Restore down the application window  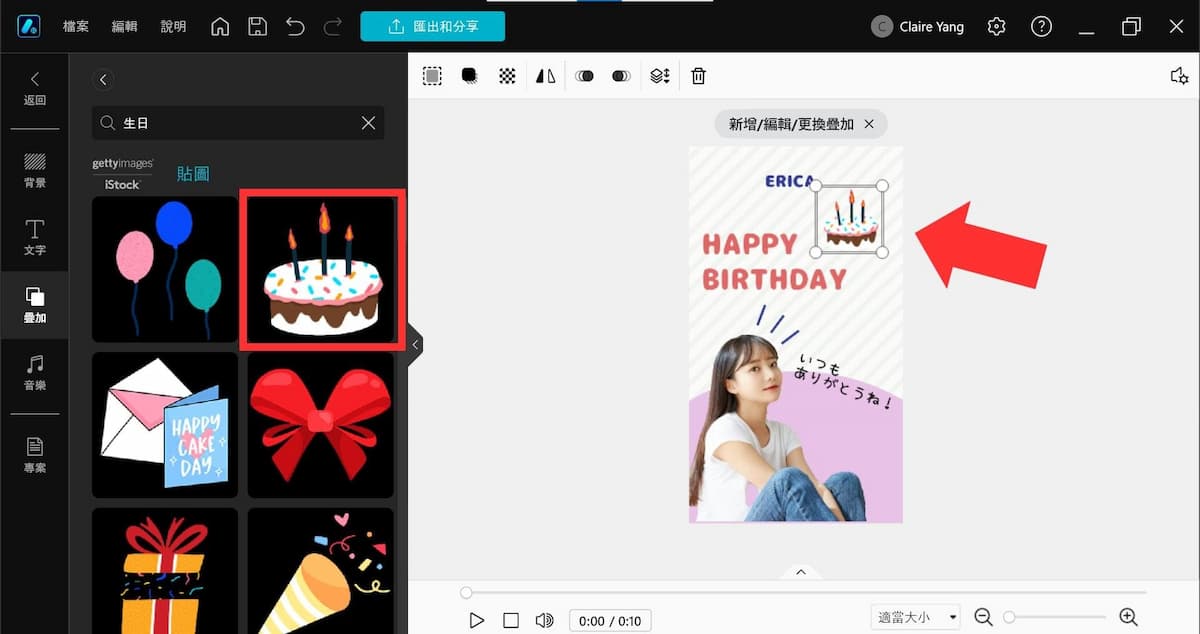point(1131,27)
